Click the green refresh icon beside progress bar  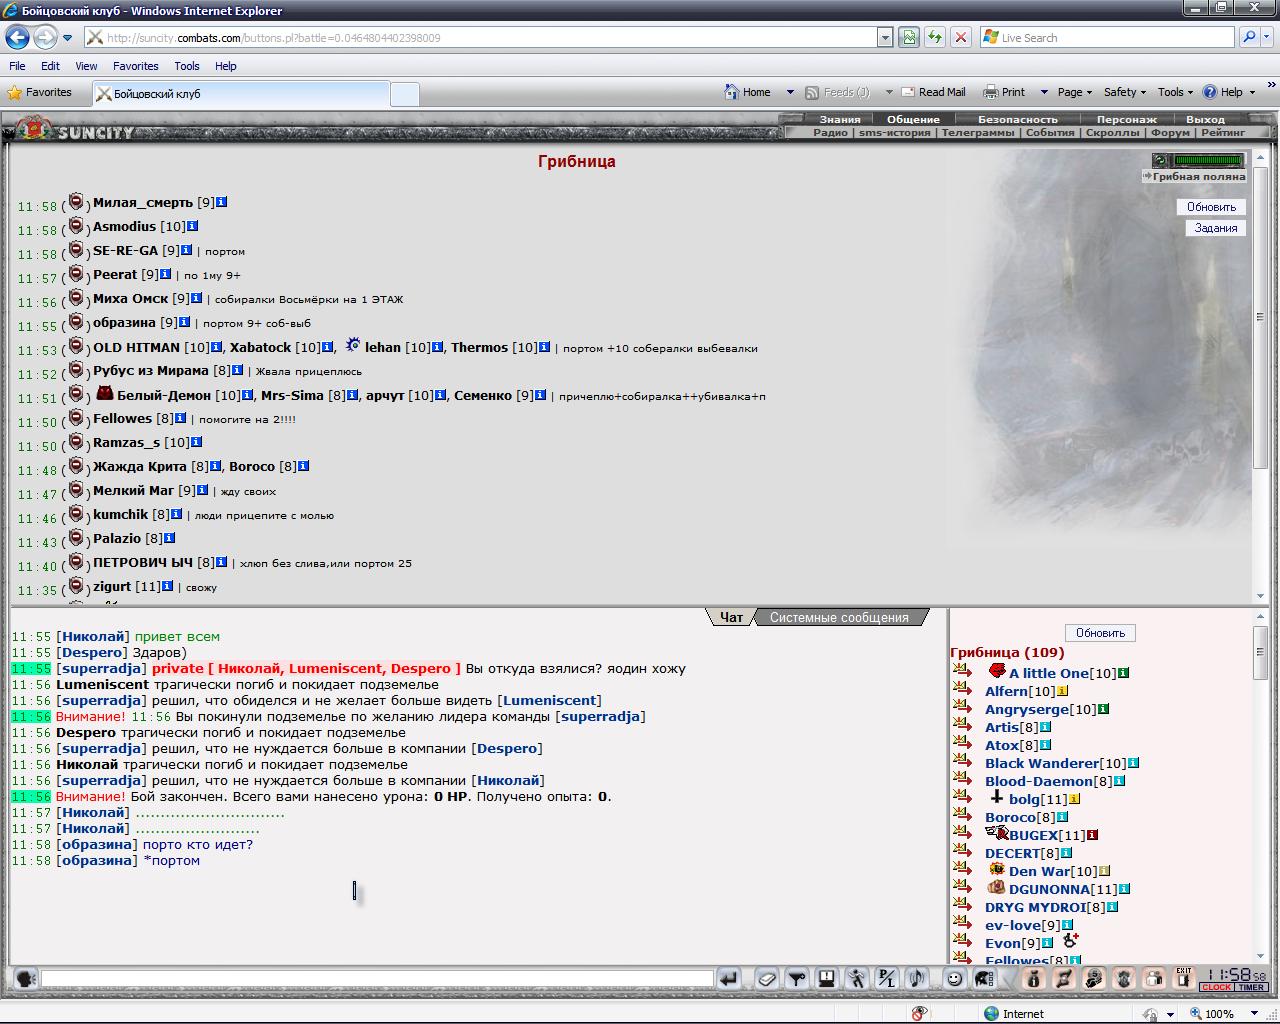pyautogui.click(x=1160, y=160)
